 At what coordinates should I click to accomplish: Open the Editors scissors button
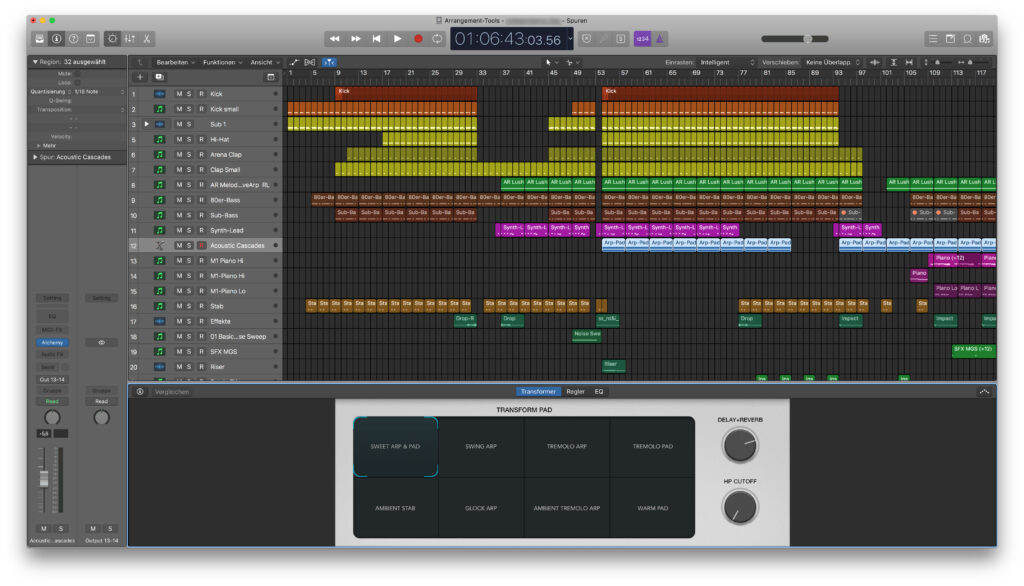click(x=147, y=39)
